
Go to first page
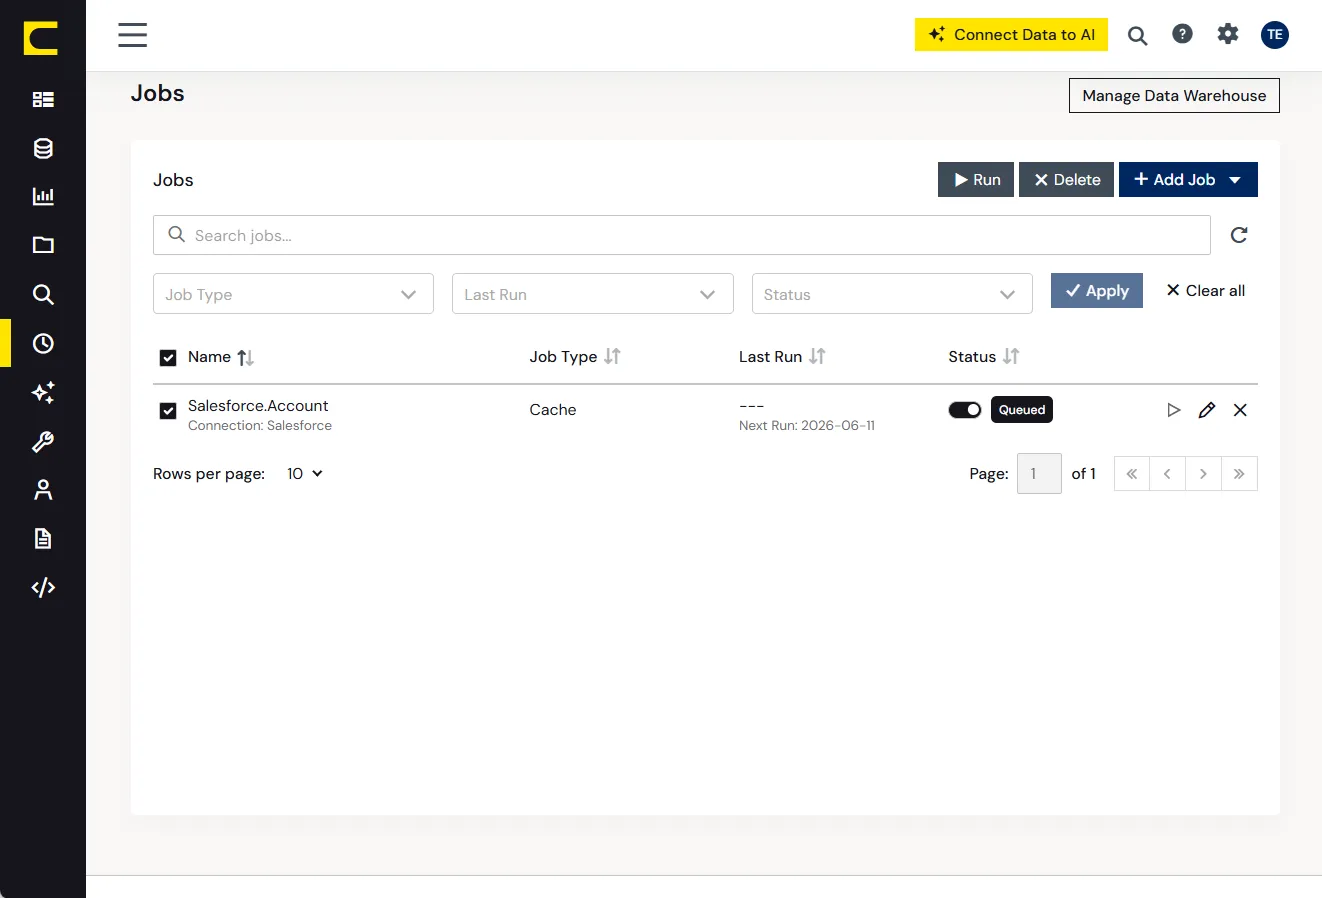tap(1132, 474)
